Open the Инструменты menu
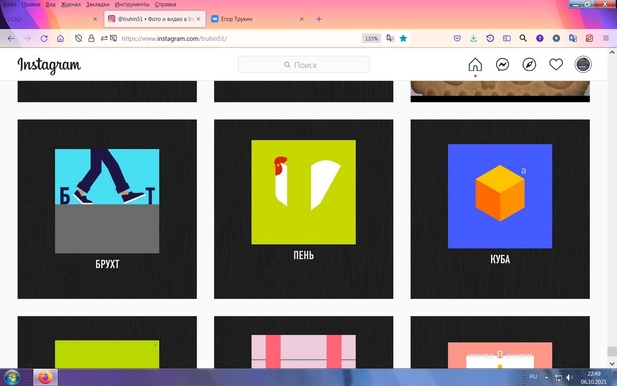Image resolution: width=617 pixels, height=386 pixels. (132, 4)
